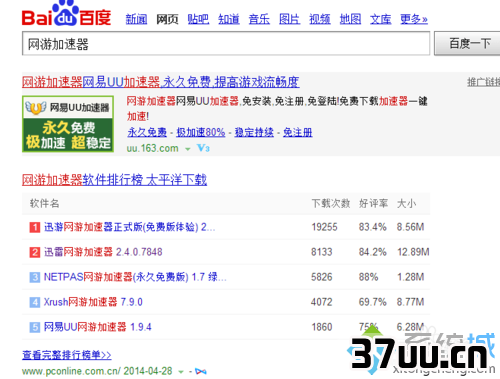Open the 更多» menu link
This screenshot has width=500, height=379.
414,19
